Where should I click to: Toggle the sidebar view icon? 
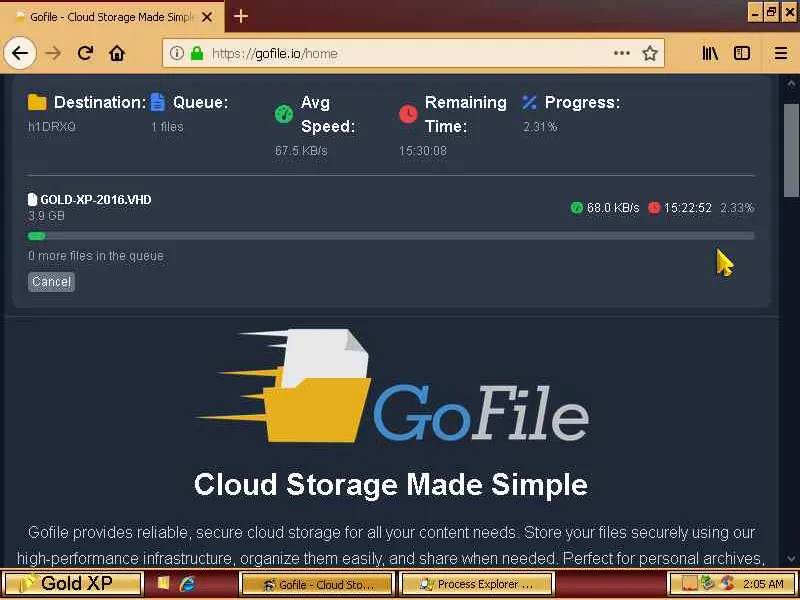(741, 53)
